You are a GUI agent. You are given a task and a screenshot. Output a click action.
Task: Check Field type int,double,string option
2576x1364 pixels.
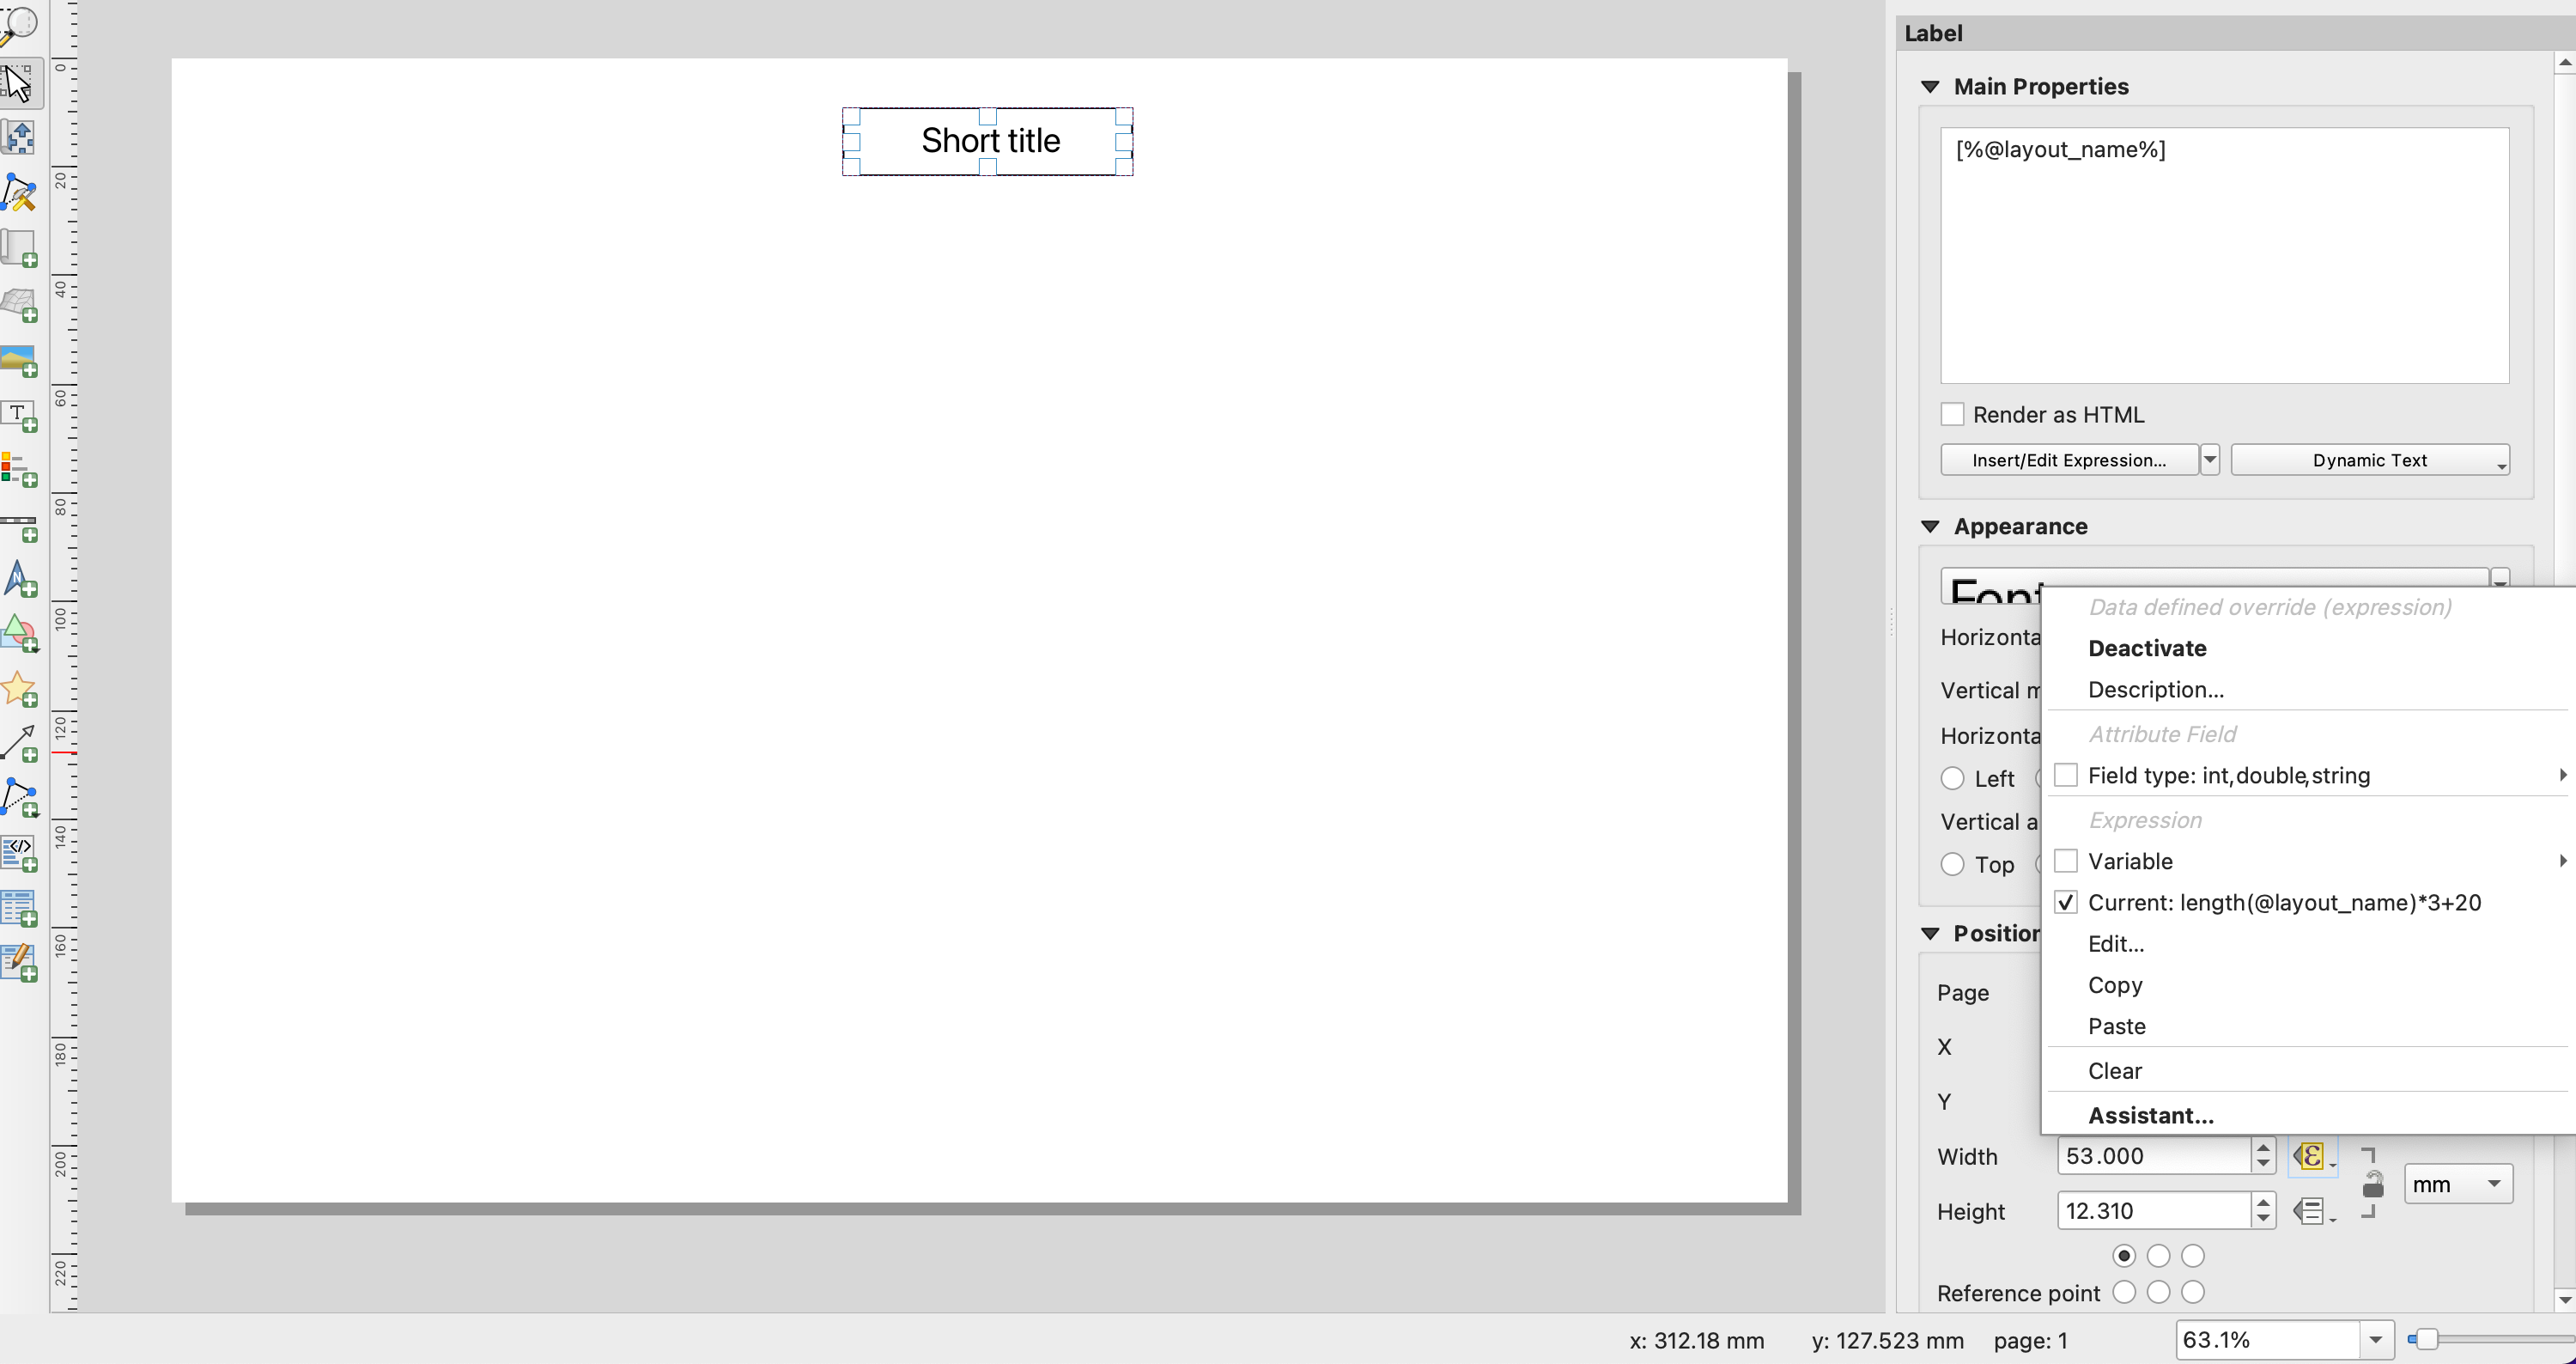2067,776
